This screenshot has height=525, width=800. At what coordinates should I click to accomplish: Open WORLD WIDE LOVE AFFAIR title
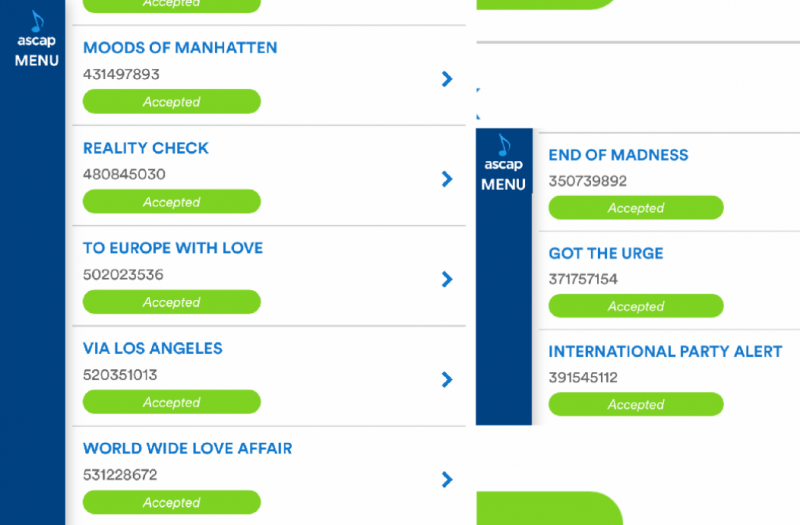pos(188,448)
